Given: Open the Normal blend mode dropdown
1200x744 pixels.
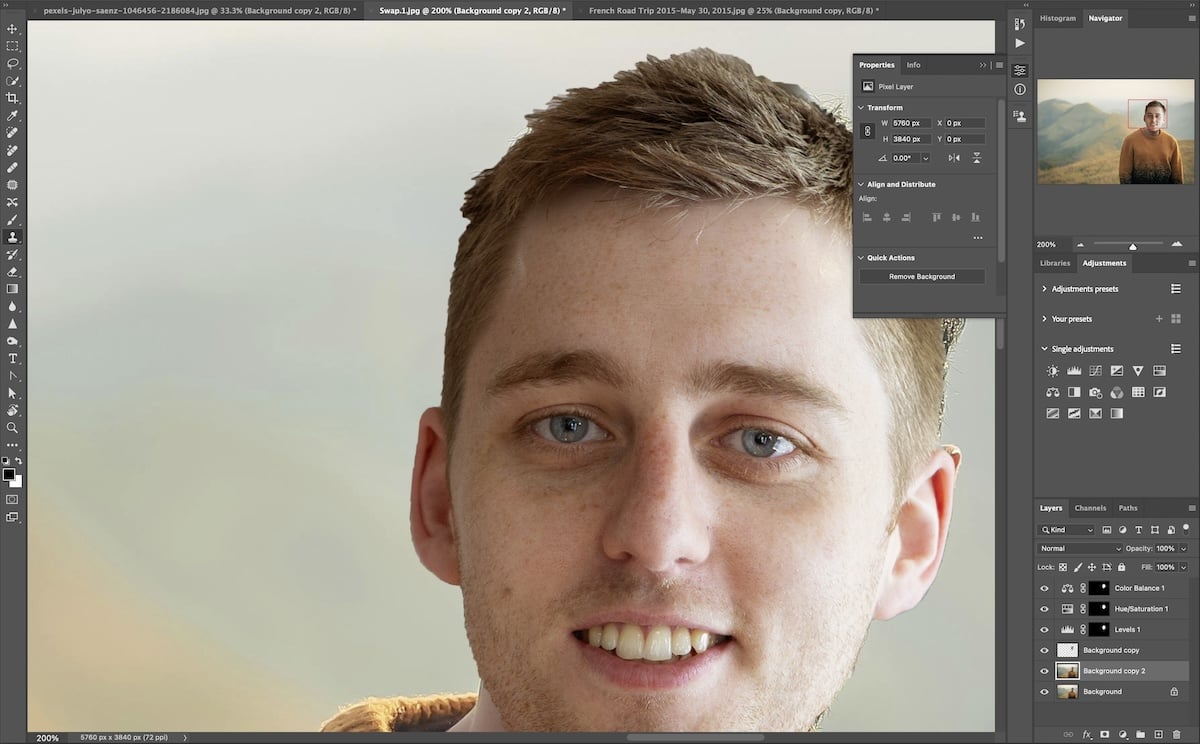Looking at the screenshot, I should [x=1078, y=548].
